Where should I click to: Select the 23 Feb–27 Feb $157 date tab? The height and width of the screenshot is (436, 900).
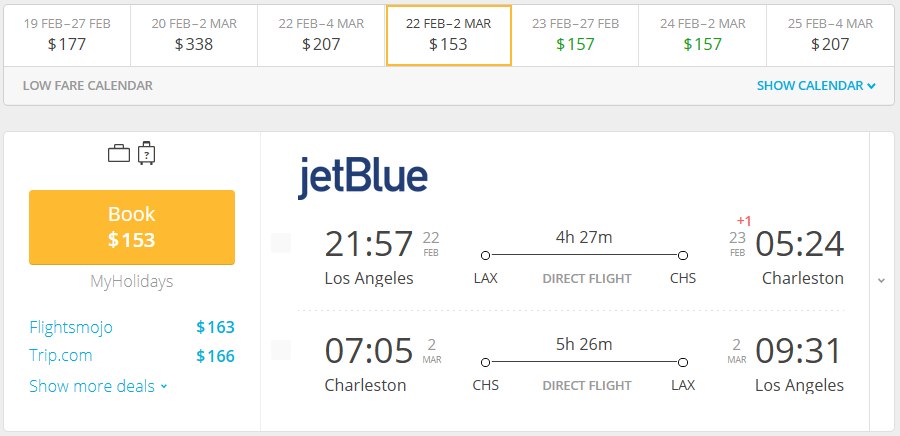coord(575,36)
